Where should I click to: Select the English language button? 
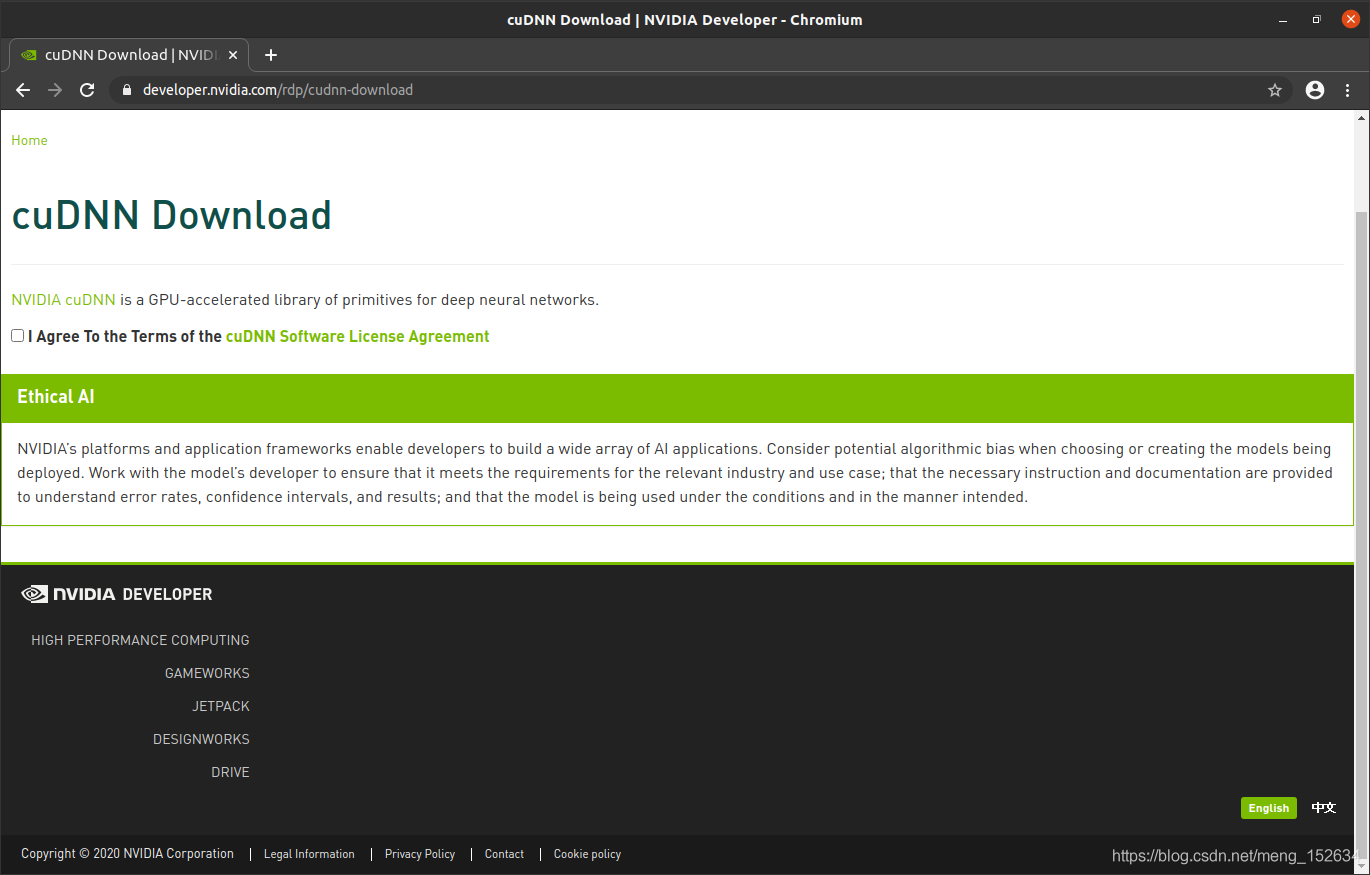click(1269, 808)
